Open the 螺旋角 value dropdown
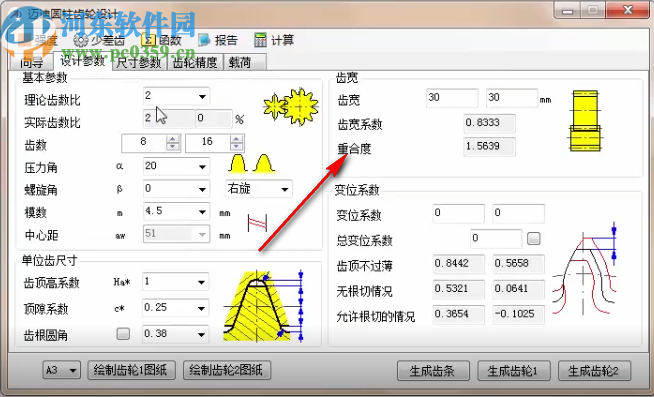The image size is (654, 397). coord(202,189)
